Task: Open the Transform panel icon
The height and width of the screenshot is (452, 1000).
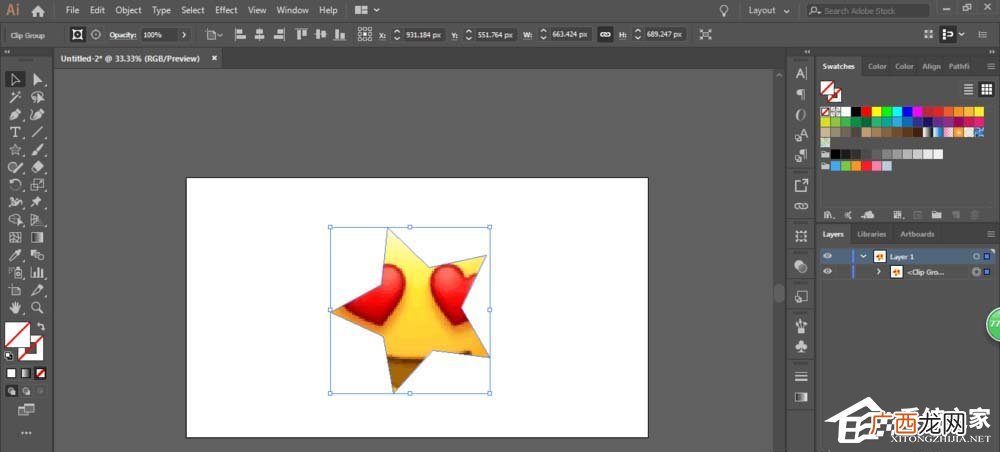Action: pyautogui.click(x=802, y=237)
